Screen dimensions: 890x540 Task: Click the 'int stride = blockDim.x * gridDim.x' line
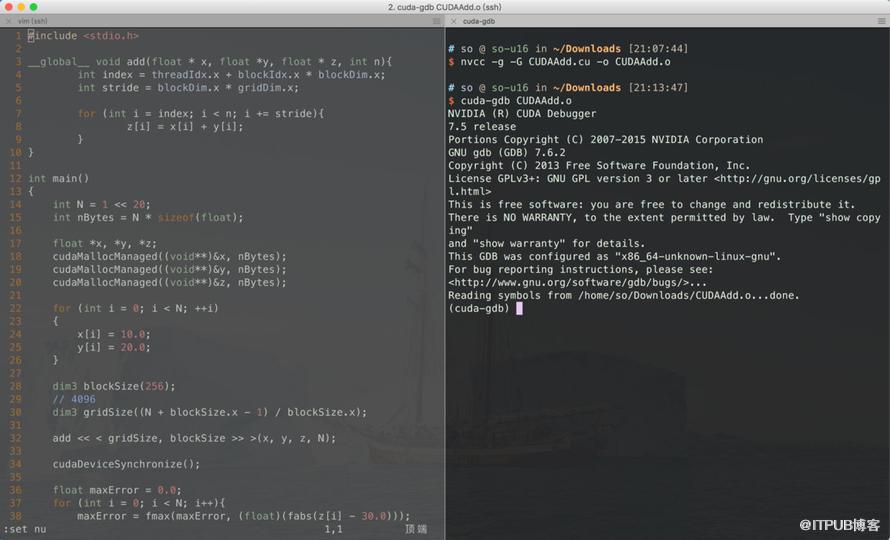(188, 87)
